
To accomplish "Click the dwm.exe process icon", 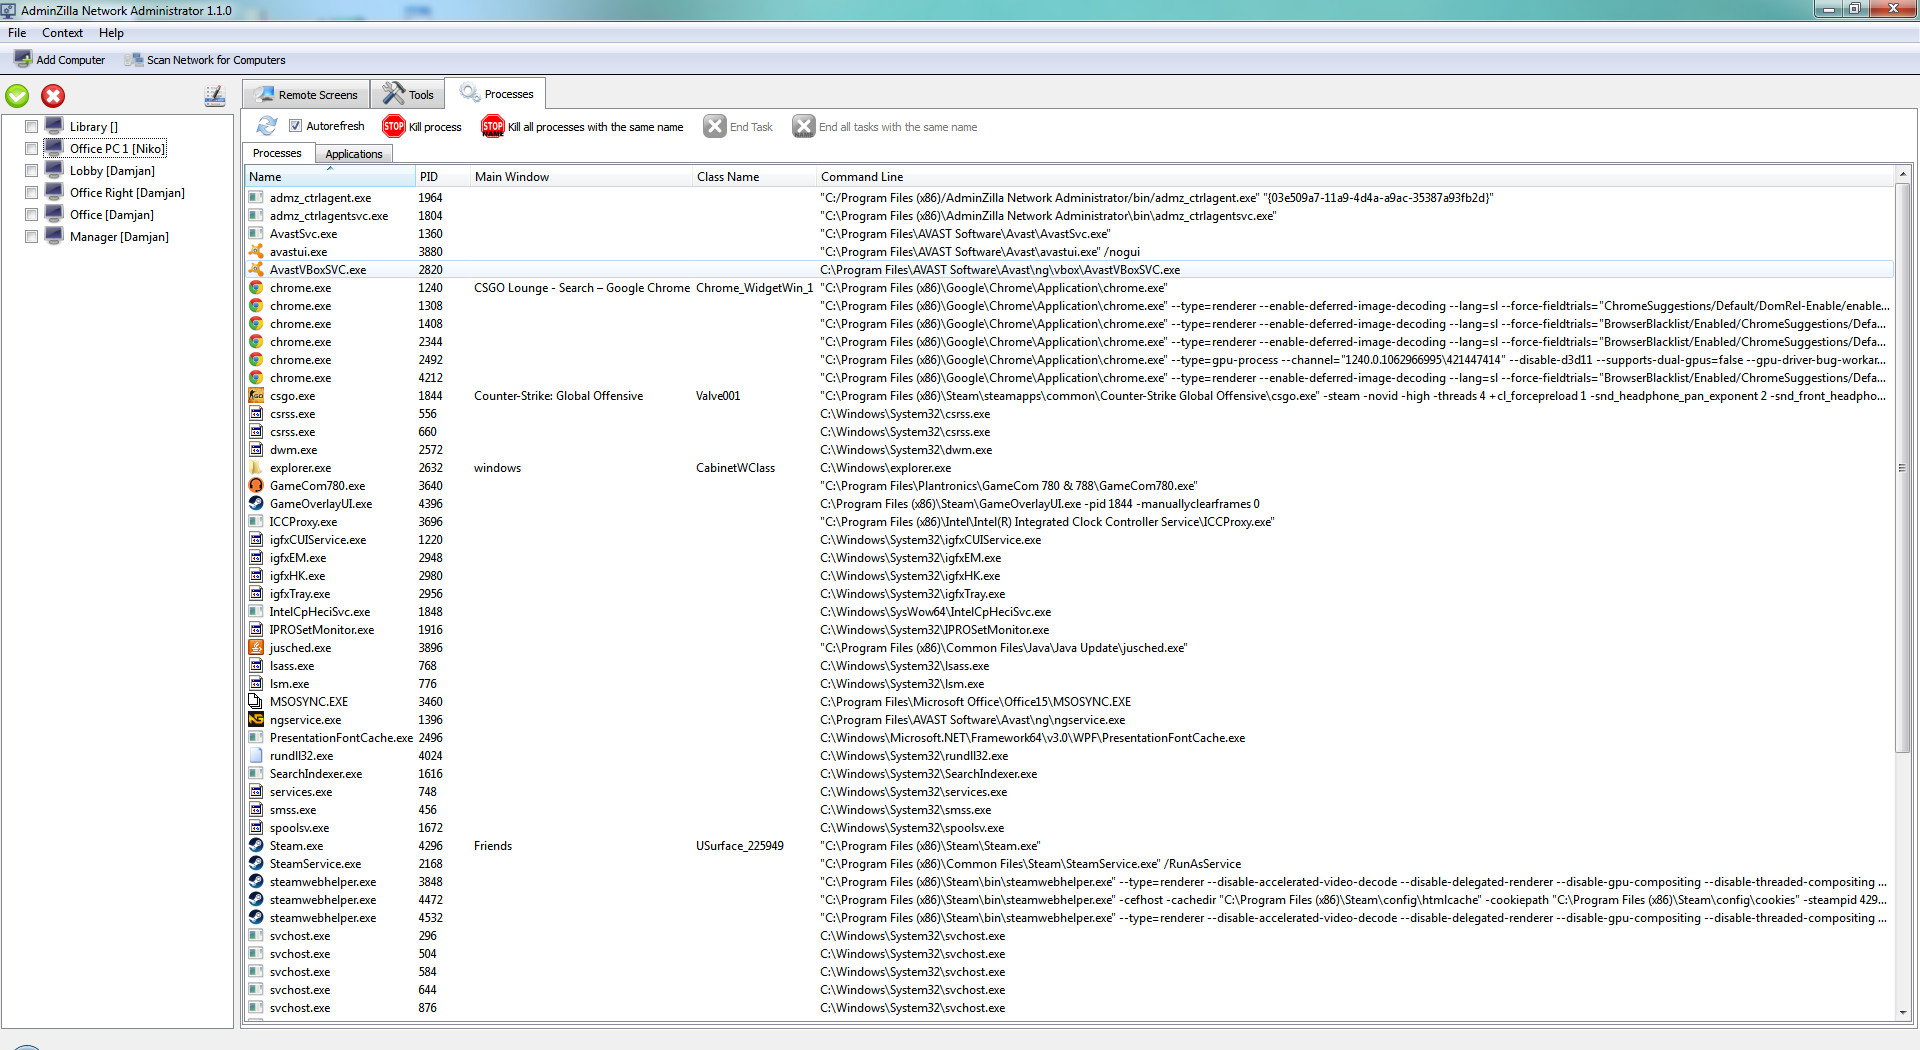I will (x=256, y=449).
